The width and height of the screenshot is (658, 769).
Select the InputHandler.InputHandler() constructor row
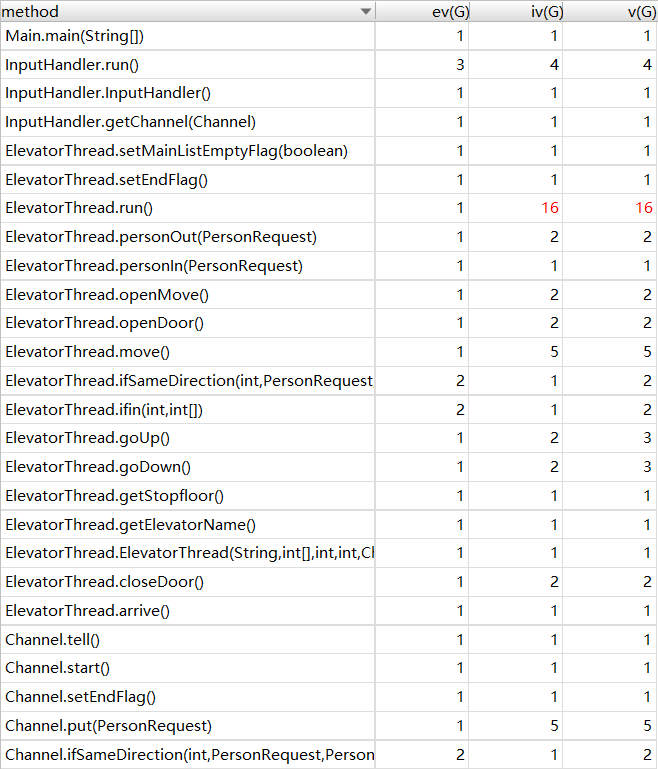[329, 93]
